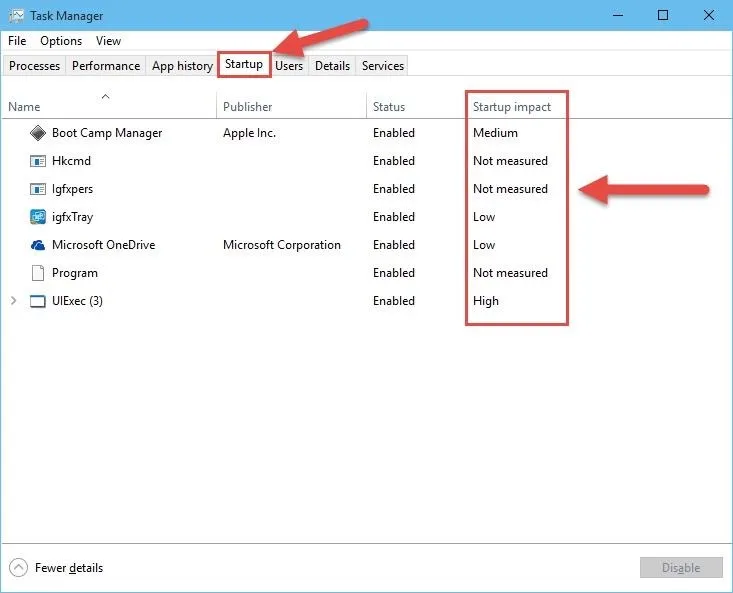Click the Boot Camp Manager diamond icon

coord(38,133)
